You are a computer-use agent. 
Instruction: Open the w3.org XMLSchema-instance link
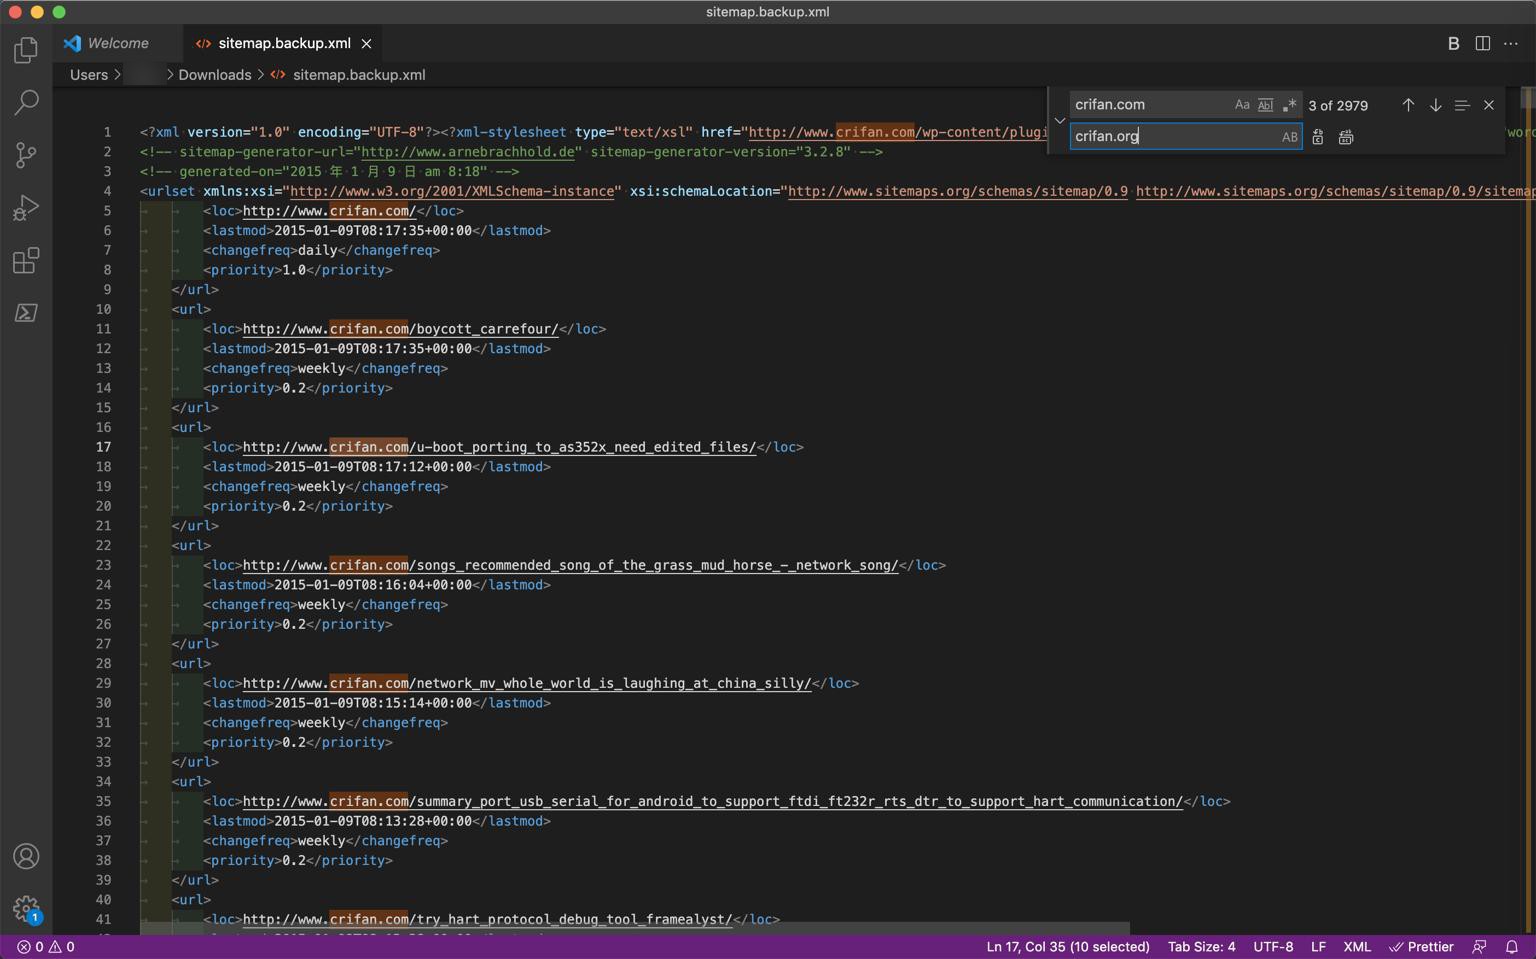point(452,191)
